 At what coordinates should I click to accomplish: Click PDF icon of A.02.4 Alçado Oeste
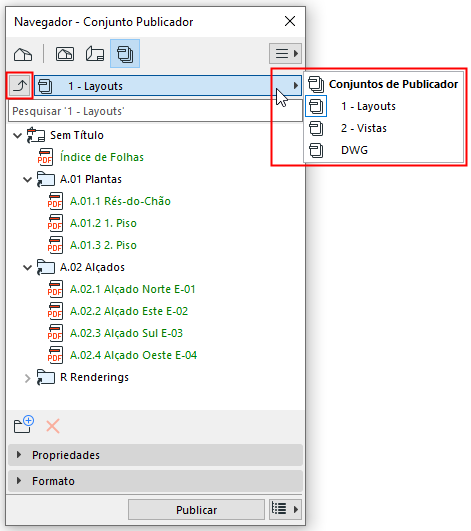tap(55, 355)
